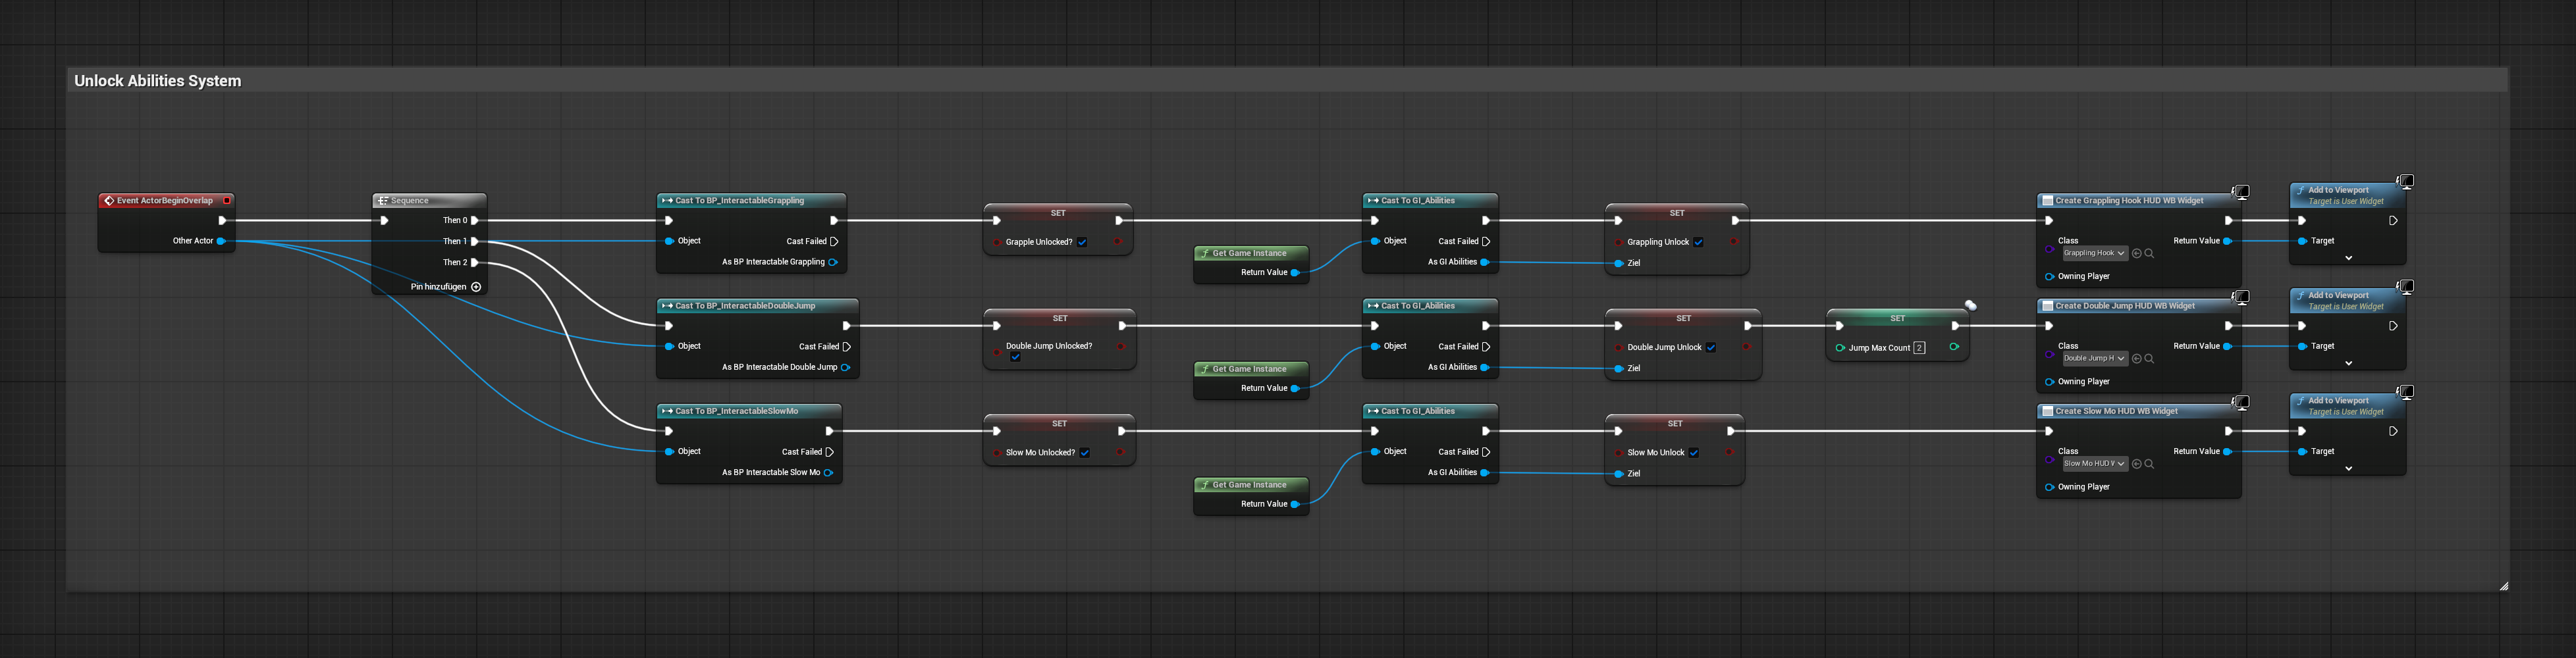Uncheck the Grappling Unlock checkbox
This screenshot has width=2576, height=658.
(1698, 242)
